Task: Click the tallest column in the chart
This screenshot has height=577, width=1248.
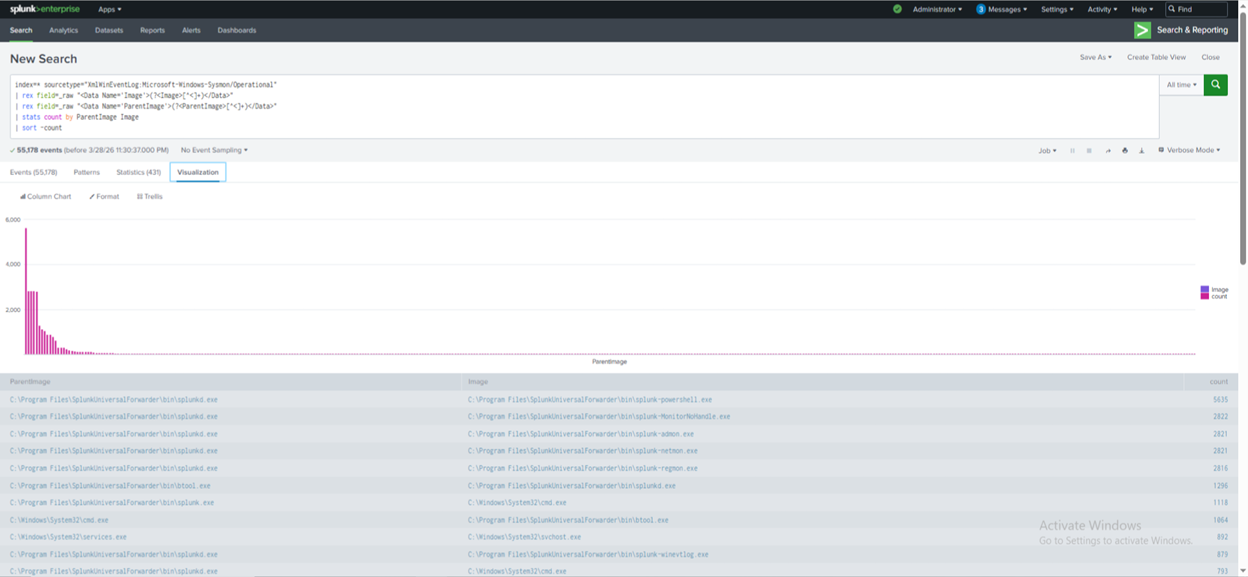Action: click(25, 291)
